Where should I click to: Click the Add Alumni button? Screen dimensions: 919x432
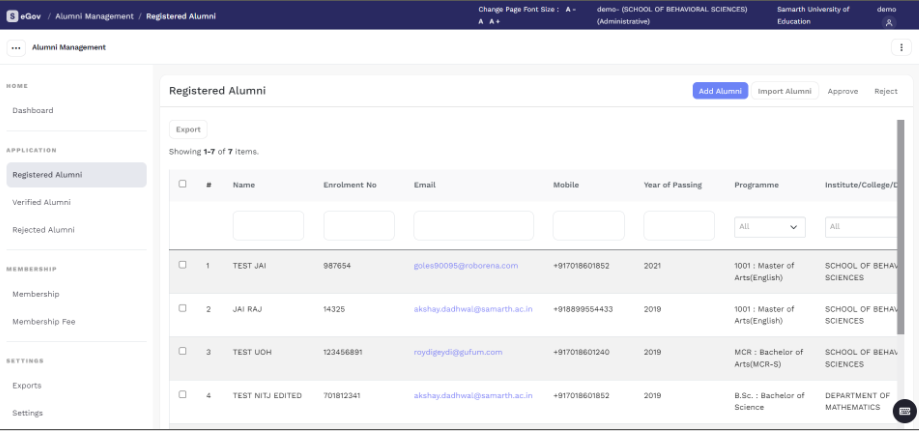point(720,91)
